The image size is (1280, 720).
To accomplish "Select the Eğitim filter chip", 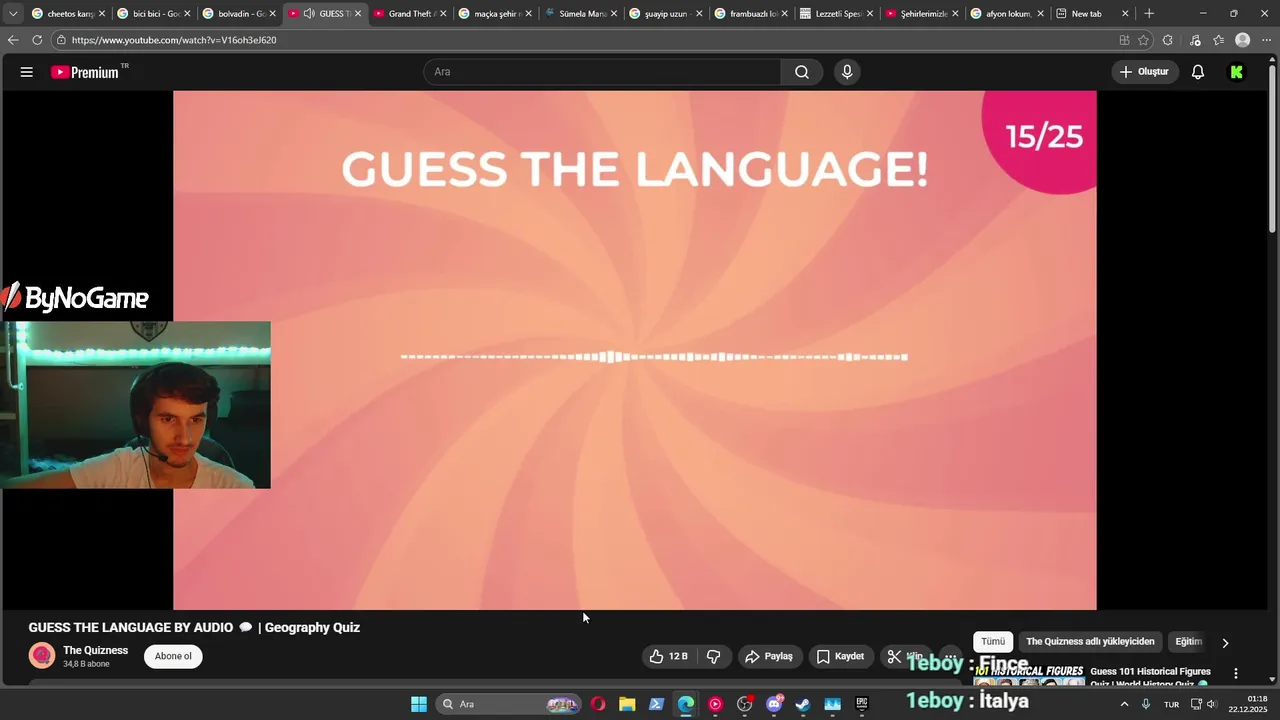I will click(1189, 642).
